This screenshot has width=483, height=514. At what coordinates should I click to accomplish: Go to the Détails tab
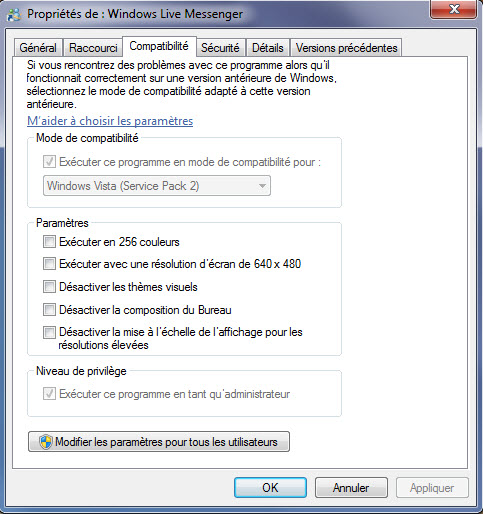pyautogui.click(x=268, y=48)
